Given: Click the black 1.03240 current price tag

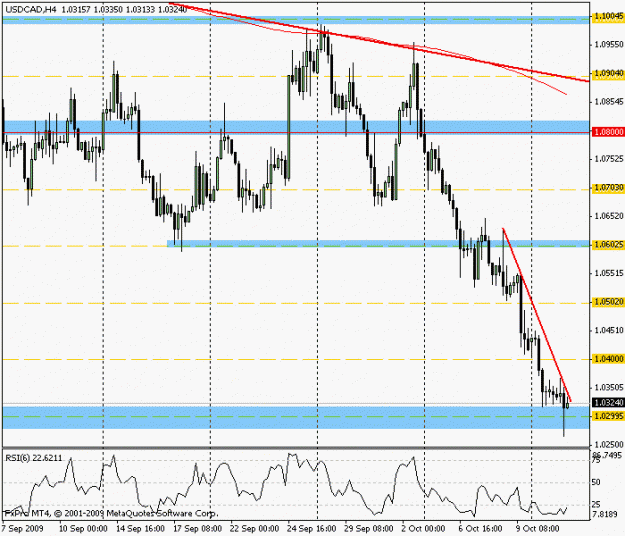Looking at the screenshot, I should [608, 403].
